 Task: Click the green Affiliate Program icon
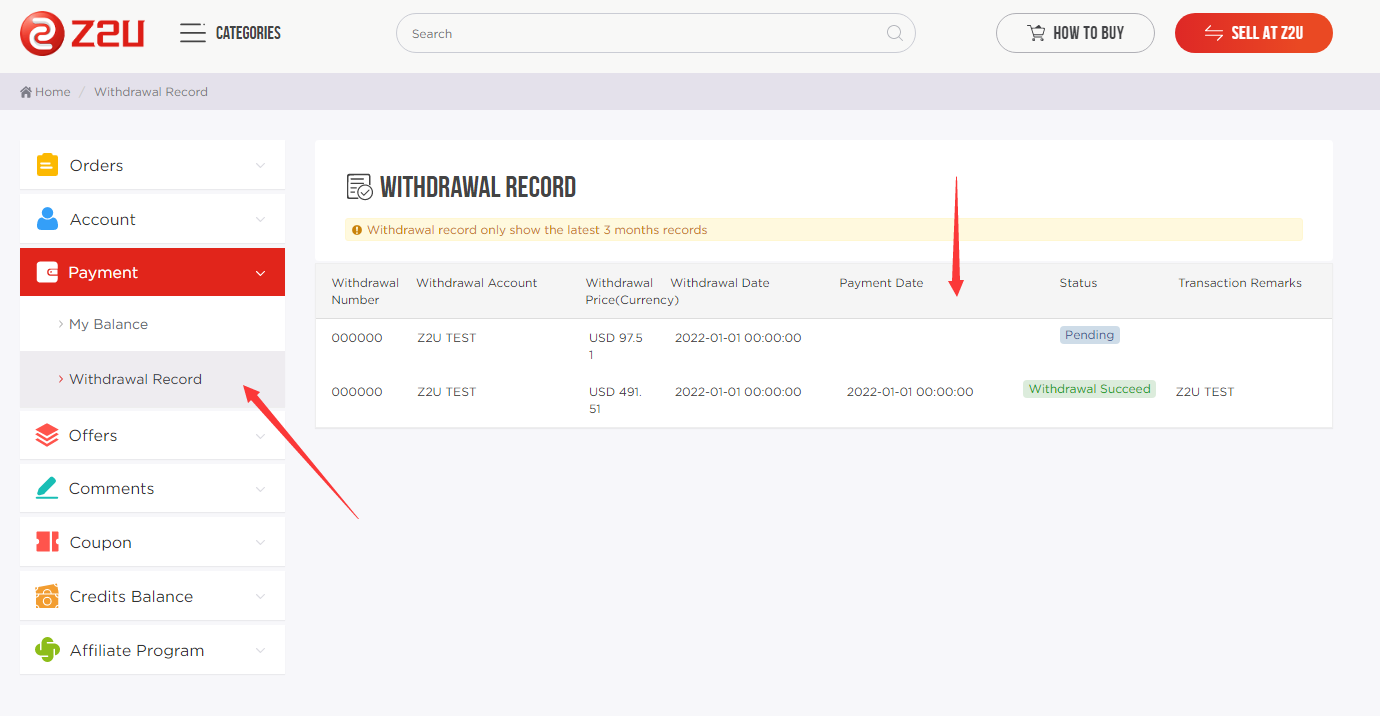(x=47, y=650)
